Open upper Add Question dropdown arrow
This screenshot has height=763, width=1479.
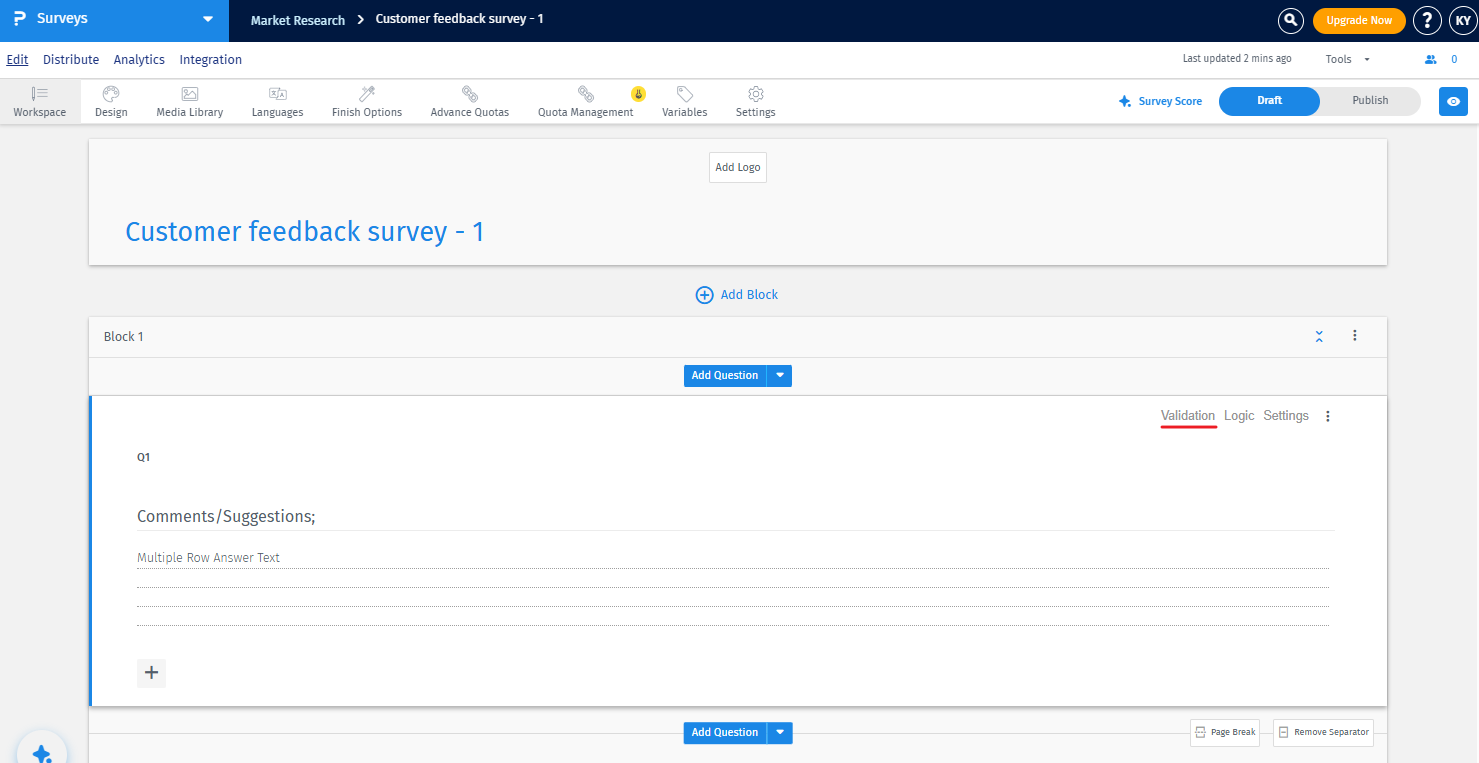[779, 375]
